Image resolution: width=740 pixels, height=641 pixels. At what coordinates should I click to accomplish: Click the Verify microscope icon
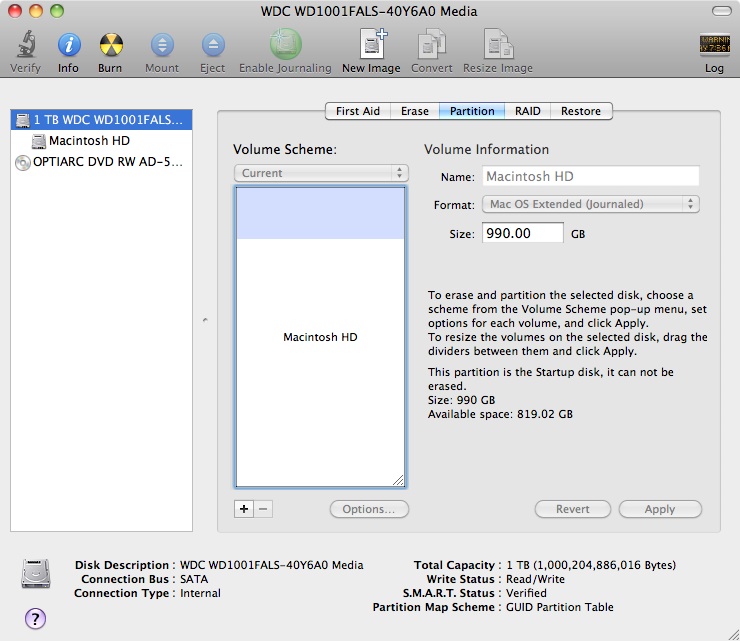[25, 45]
